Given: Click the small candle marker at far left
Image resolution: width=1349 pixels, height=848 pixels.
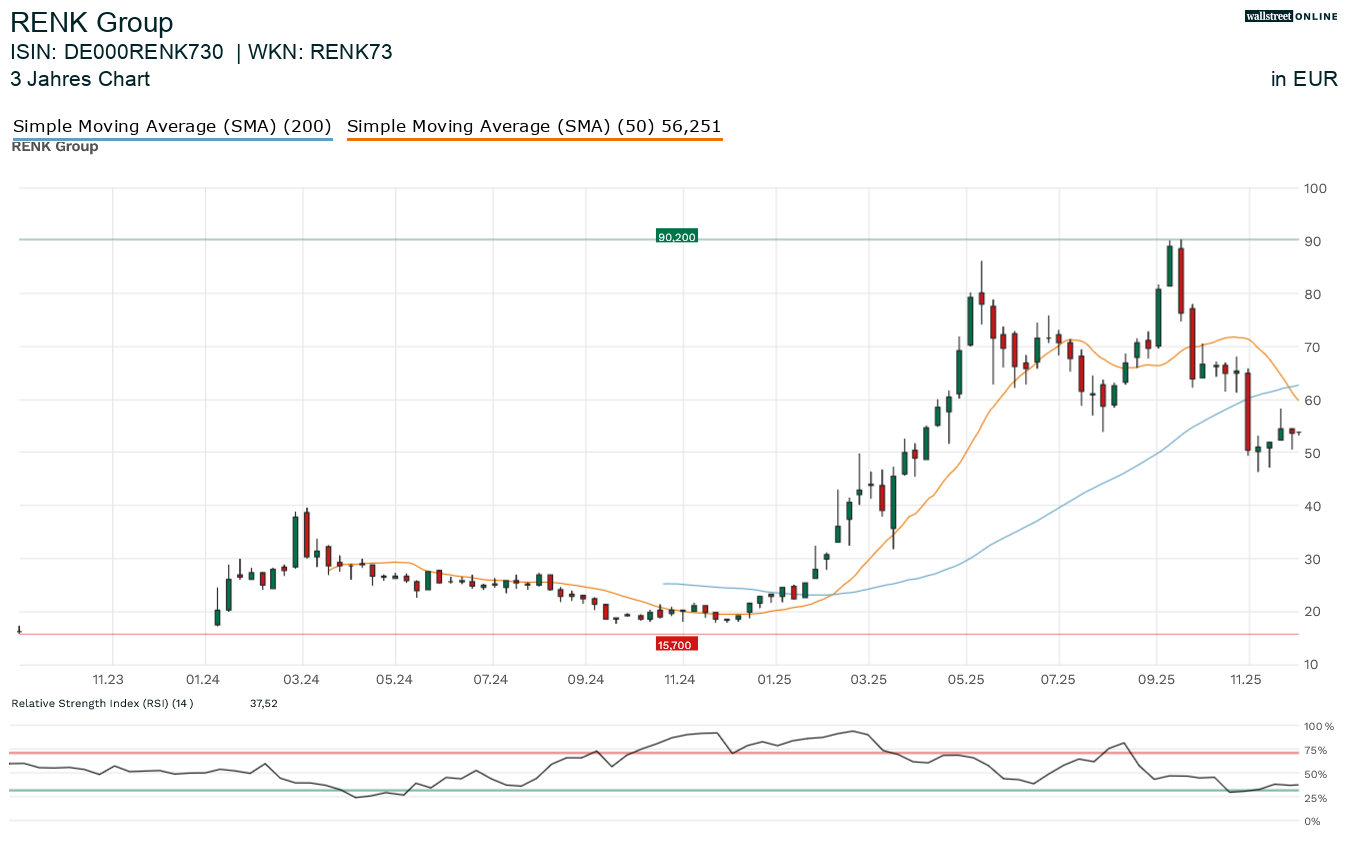Looking at the screenshot, I should click(19, 630).
